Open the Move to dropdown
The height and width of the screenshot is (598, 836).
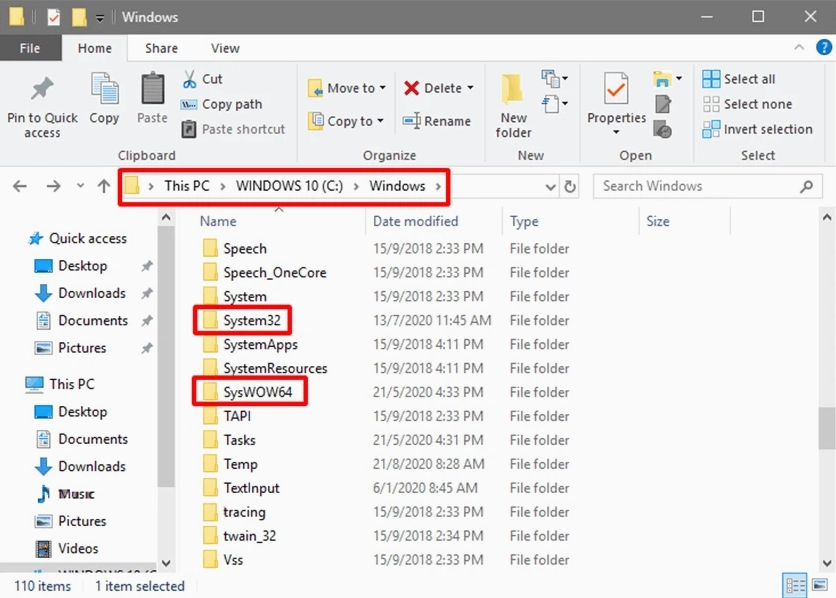(x=347, y=87)
